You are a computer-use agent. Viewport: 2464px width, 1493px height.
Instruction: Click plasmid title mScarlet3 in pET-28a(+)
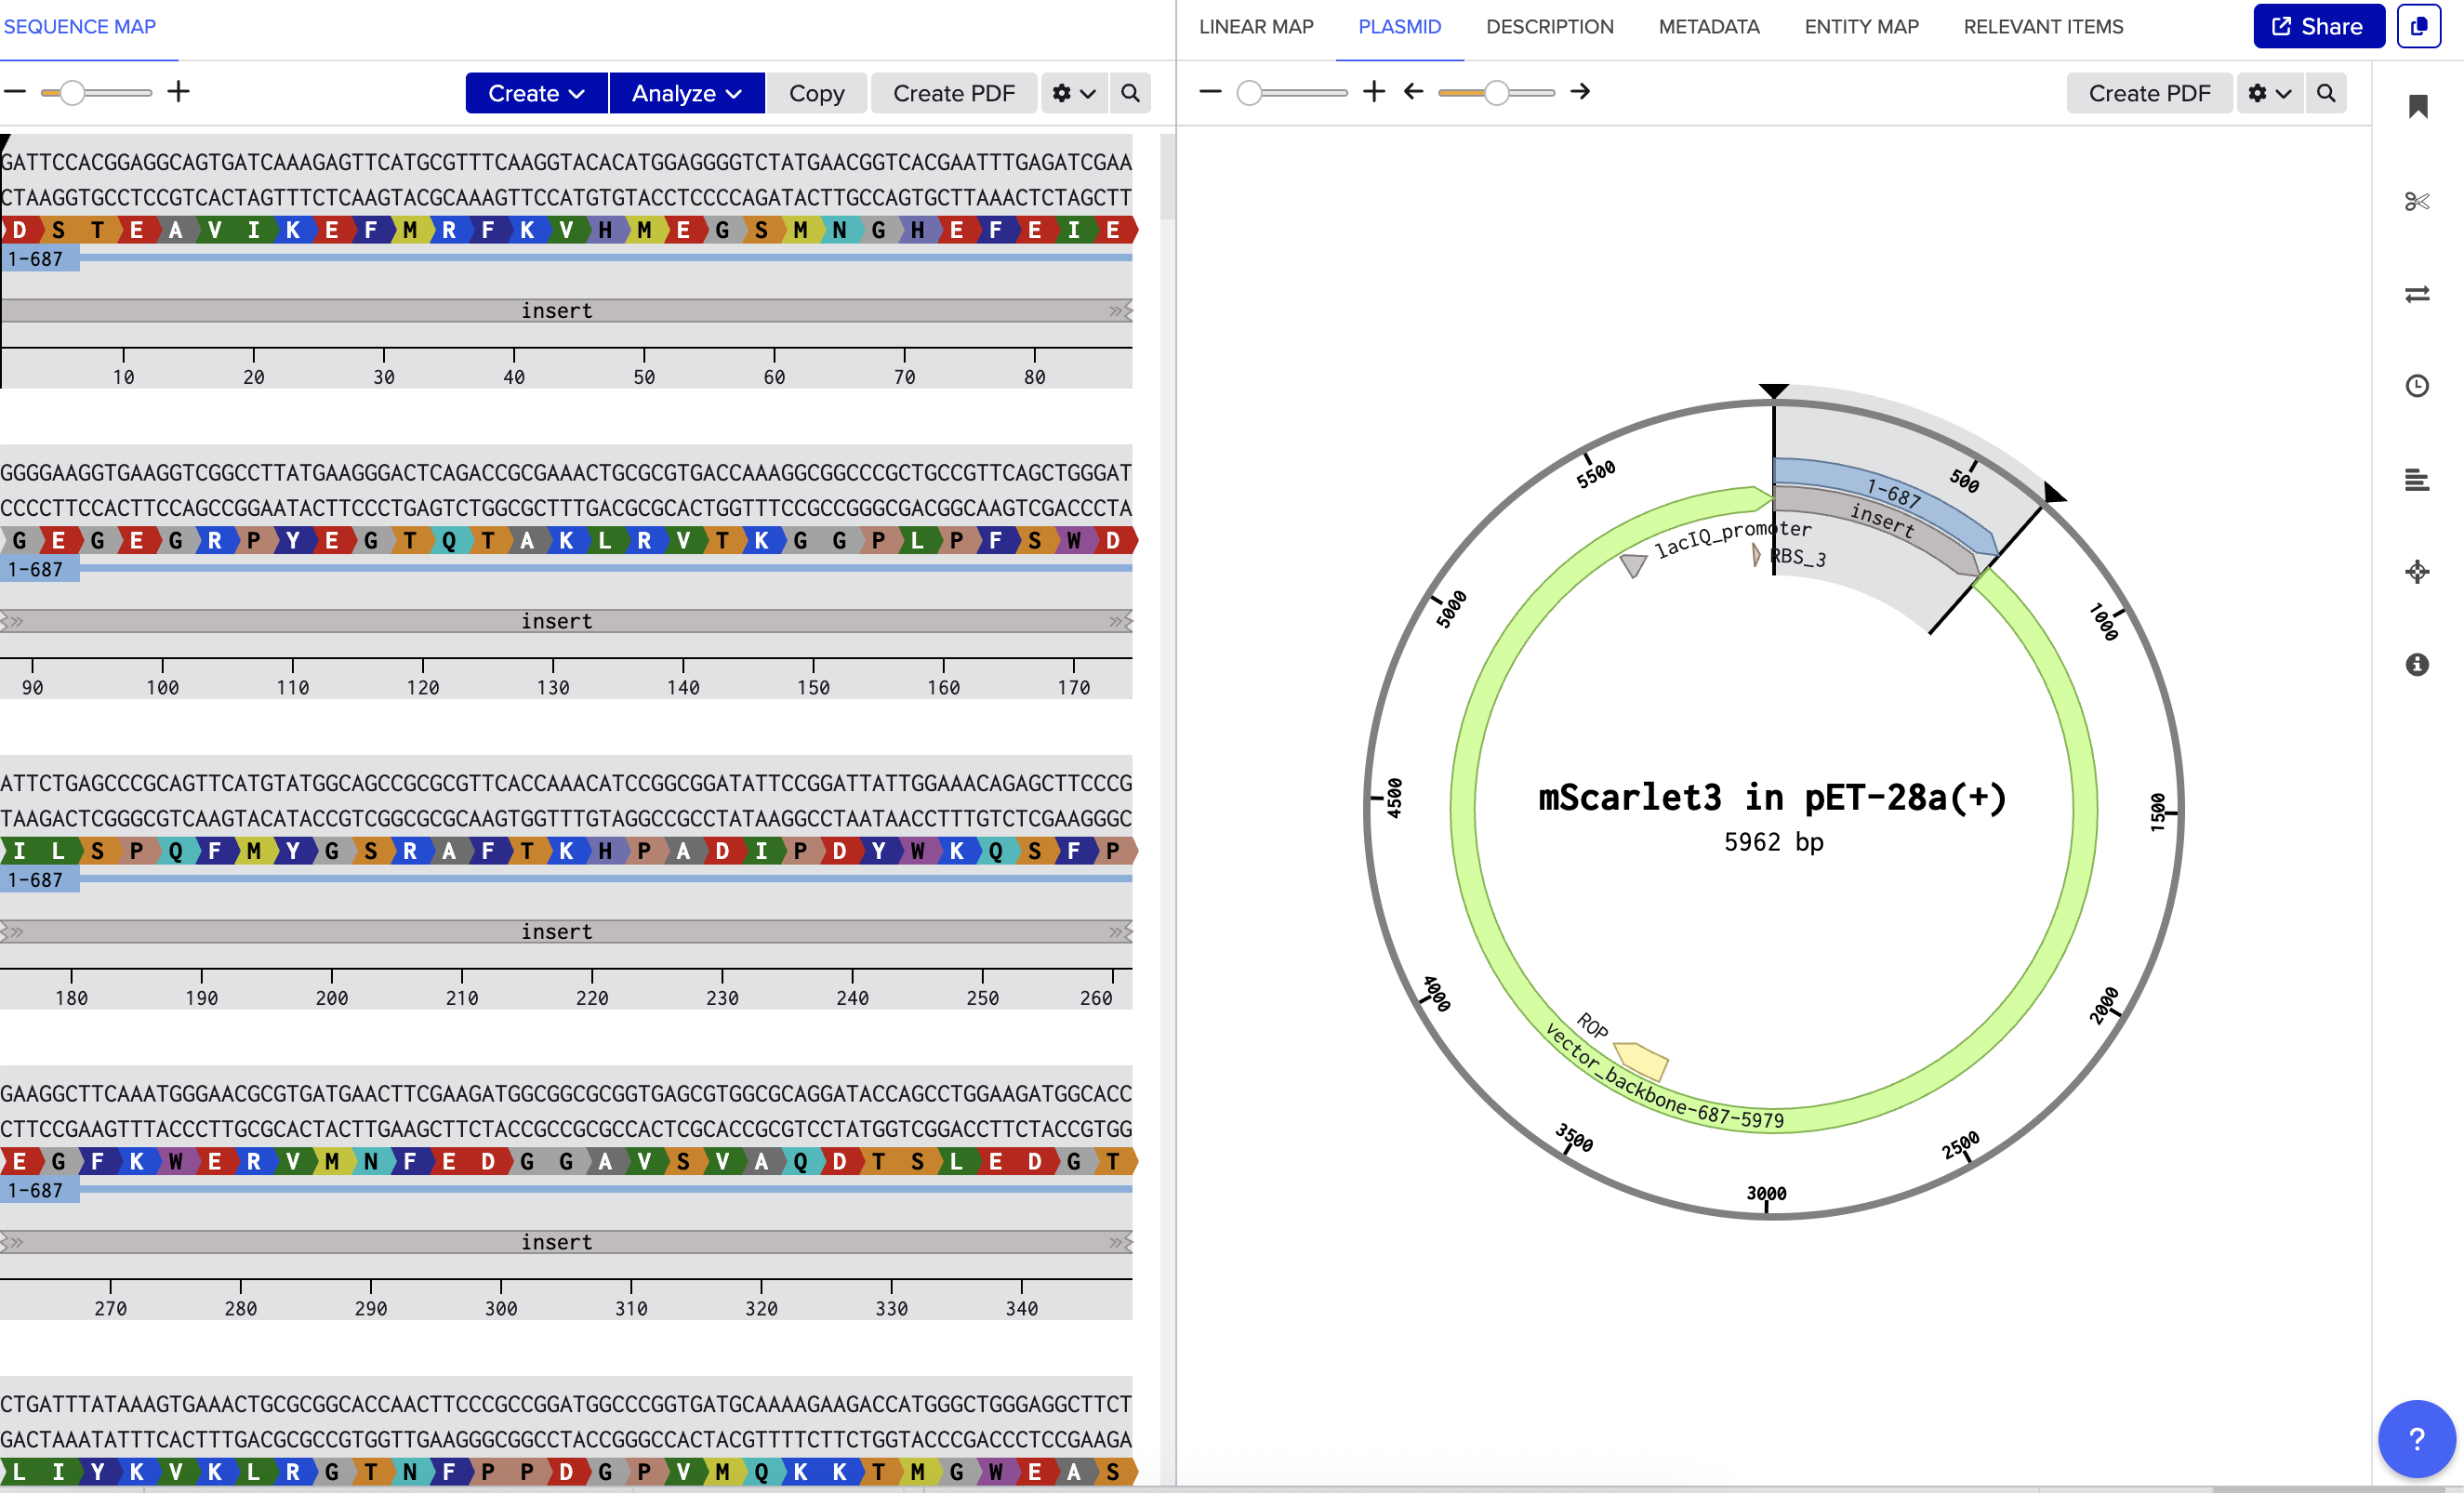[x=1772, y=798]
